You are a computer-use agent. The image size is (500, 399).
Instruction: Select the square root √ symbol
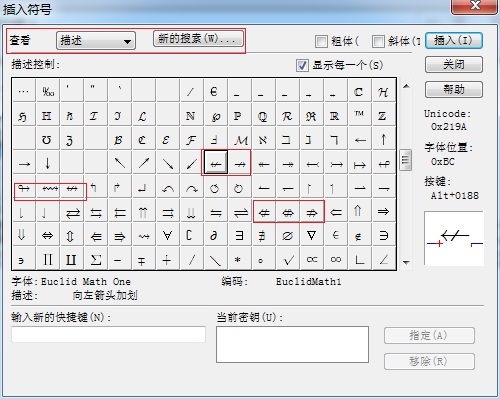coord(287,259)
